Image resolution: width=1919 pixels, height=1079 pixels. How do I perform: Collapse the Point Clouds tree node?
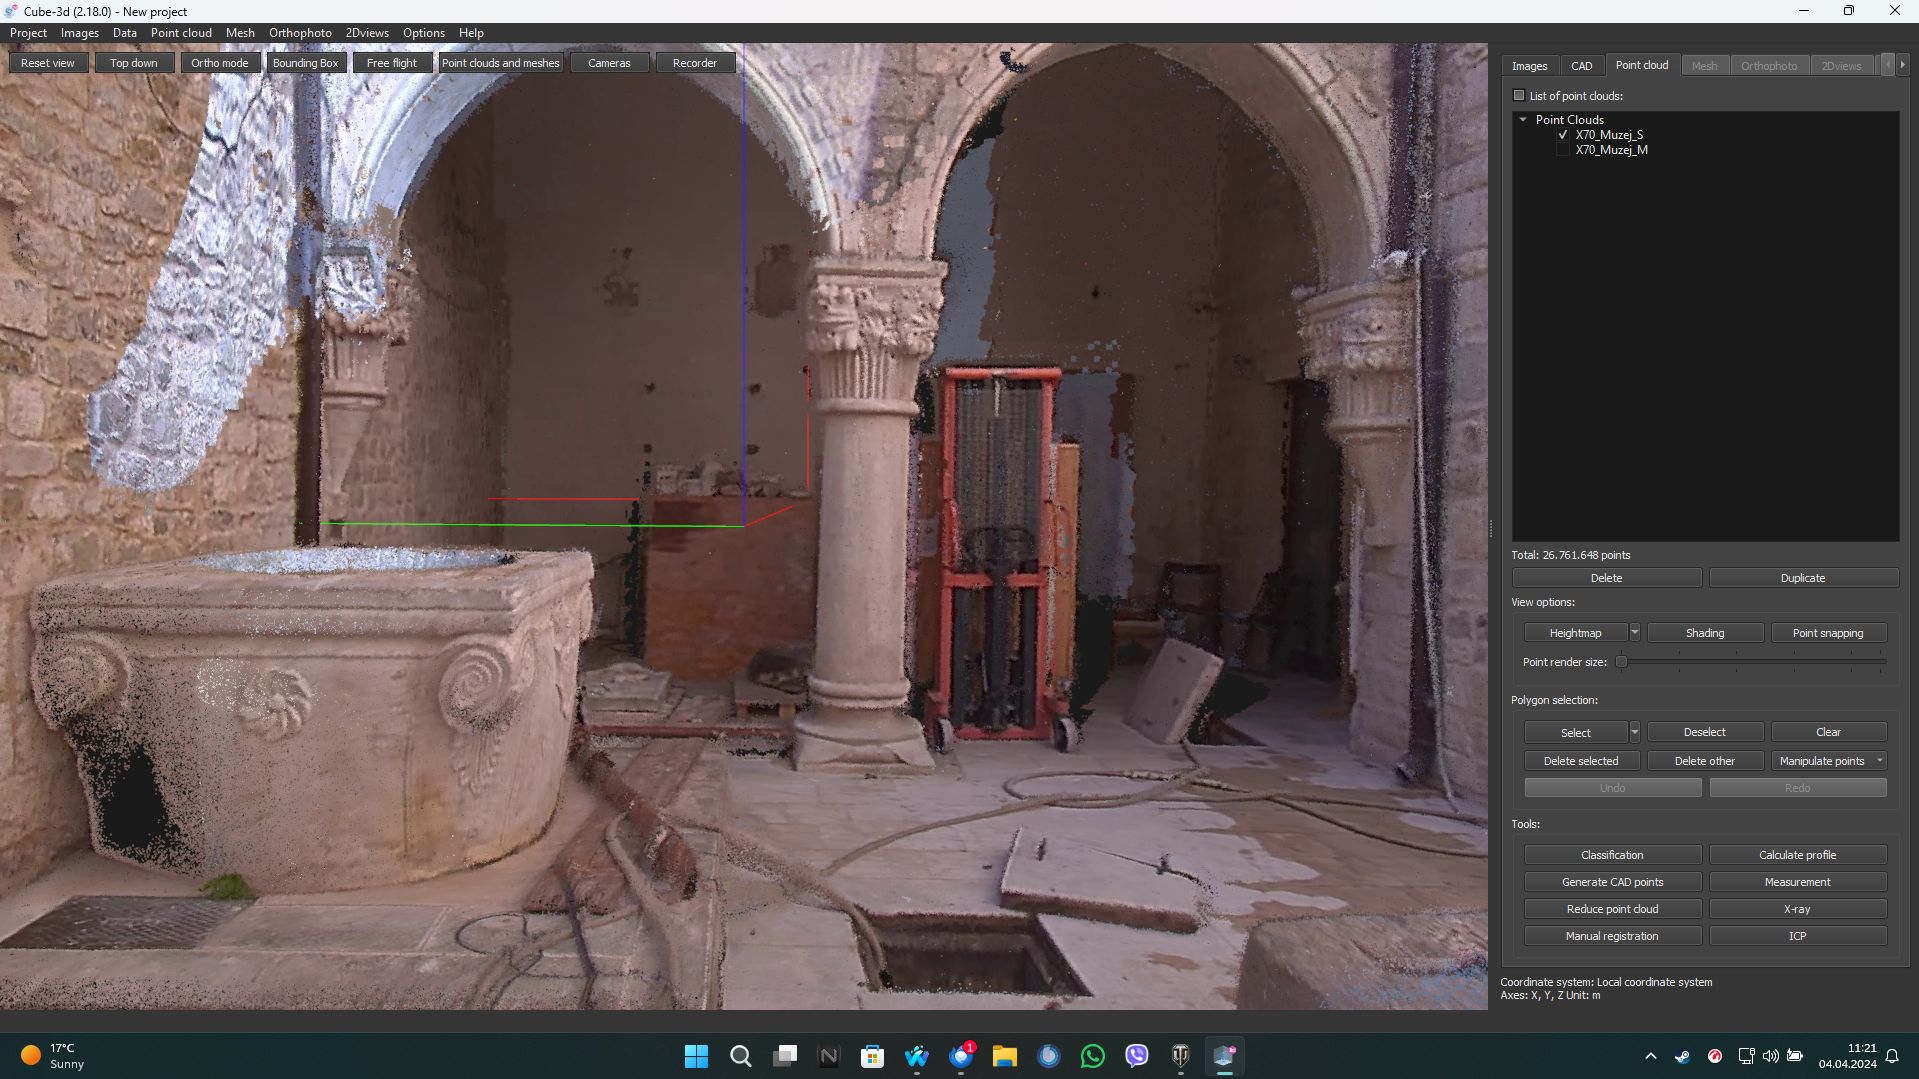tap(1523, 120)
